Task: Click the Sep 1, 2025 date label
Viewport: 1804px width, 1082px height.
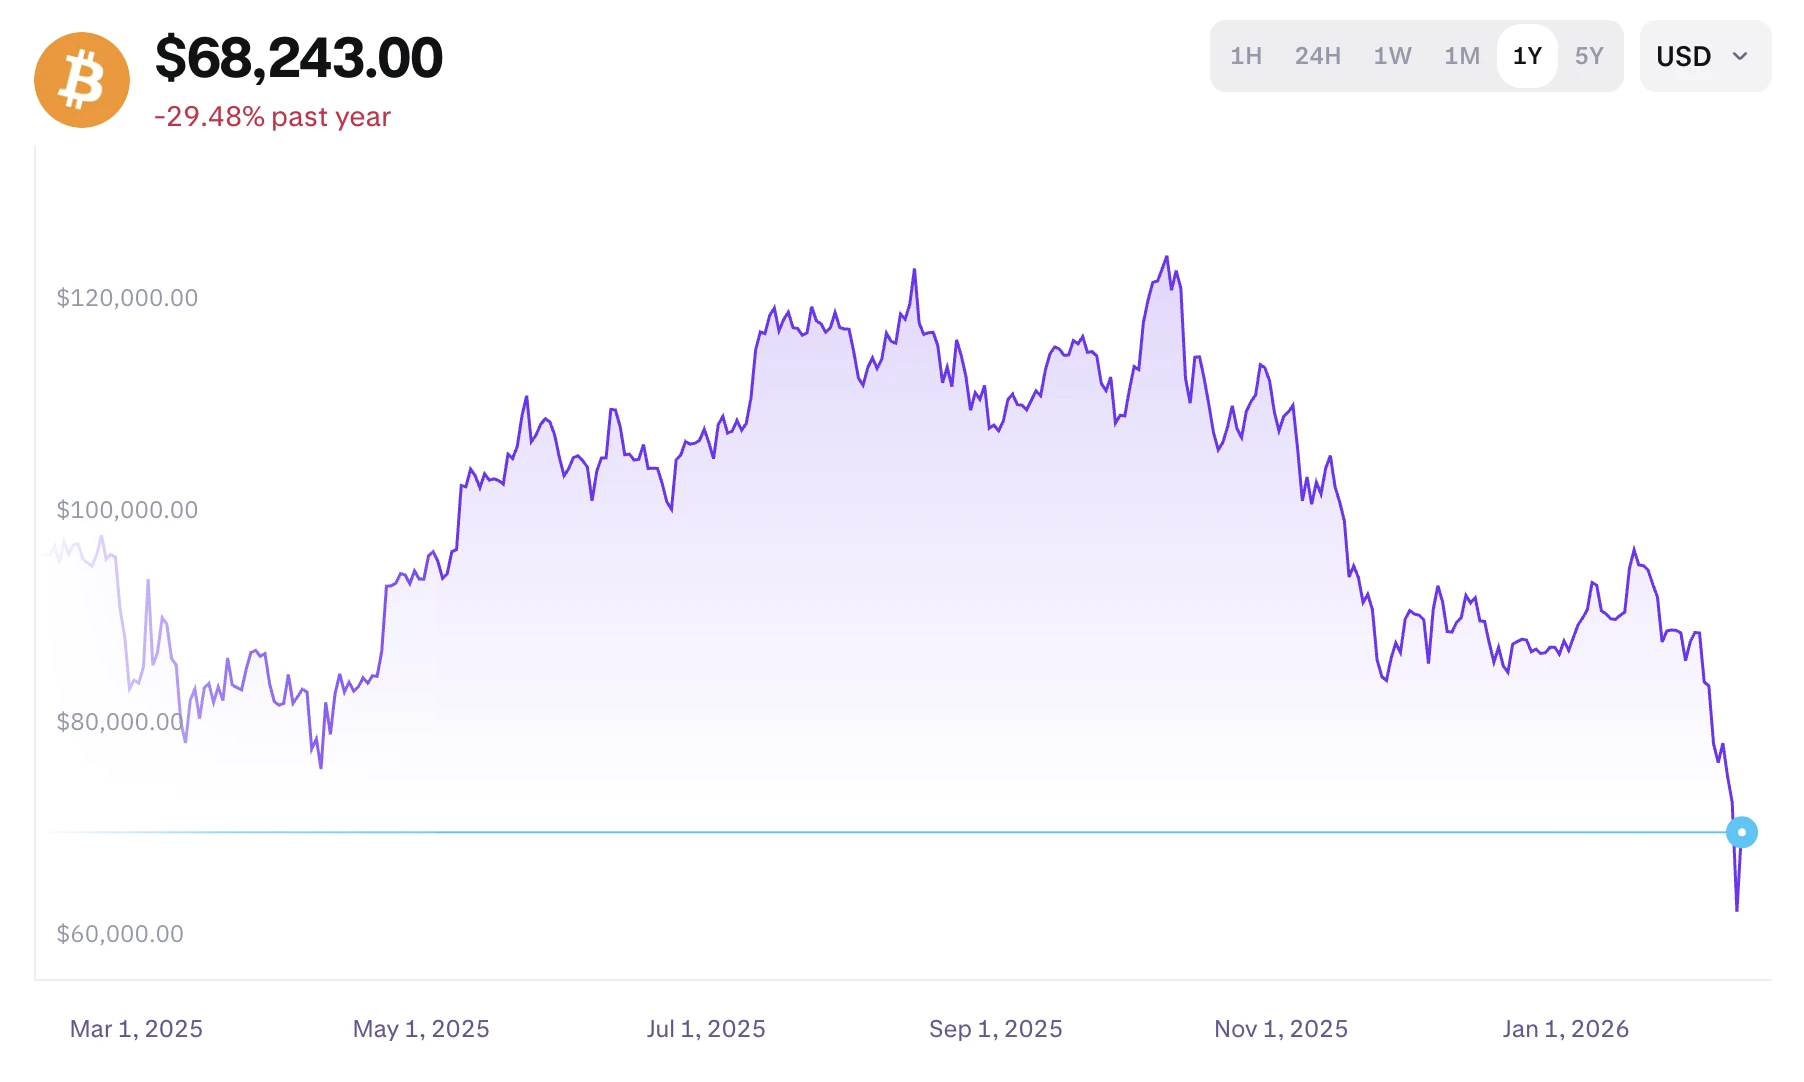Action: pyautogui.click(x=995, y=1029)
